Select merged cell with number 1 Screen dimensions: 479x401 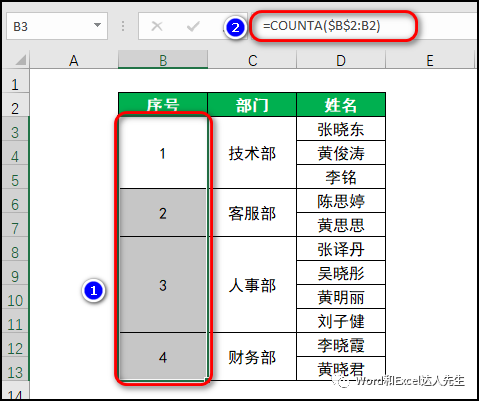tap(163, 153)
